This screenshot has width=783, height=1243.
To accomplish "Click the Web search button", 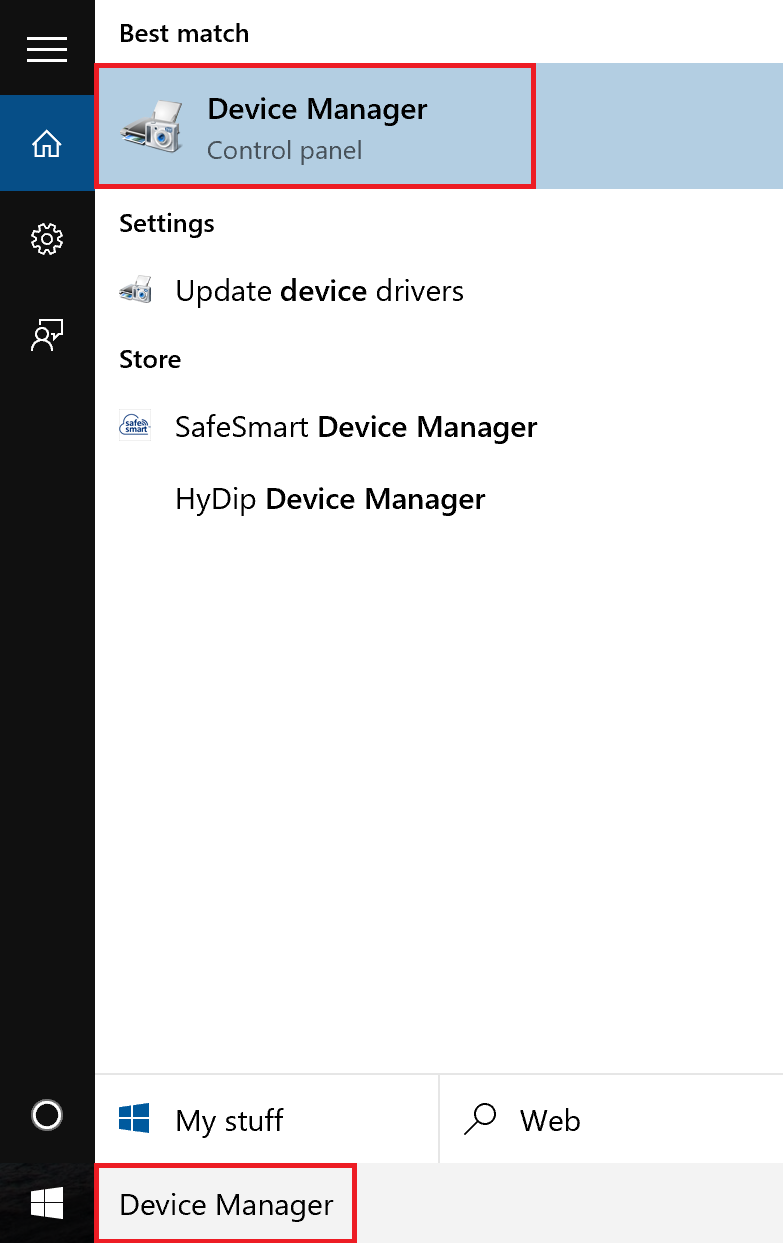I will pyautogui.click(x=550, y=1119).
